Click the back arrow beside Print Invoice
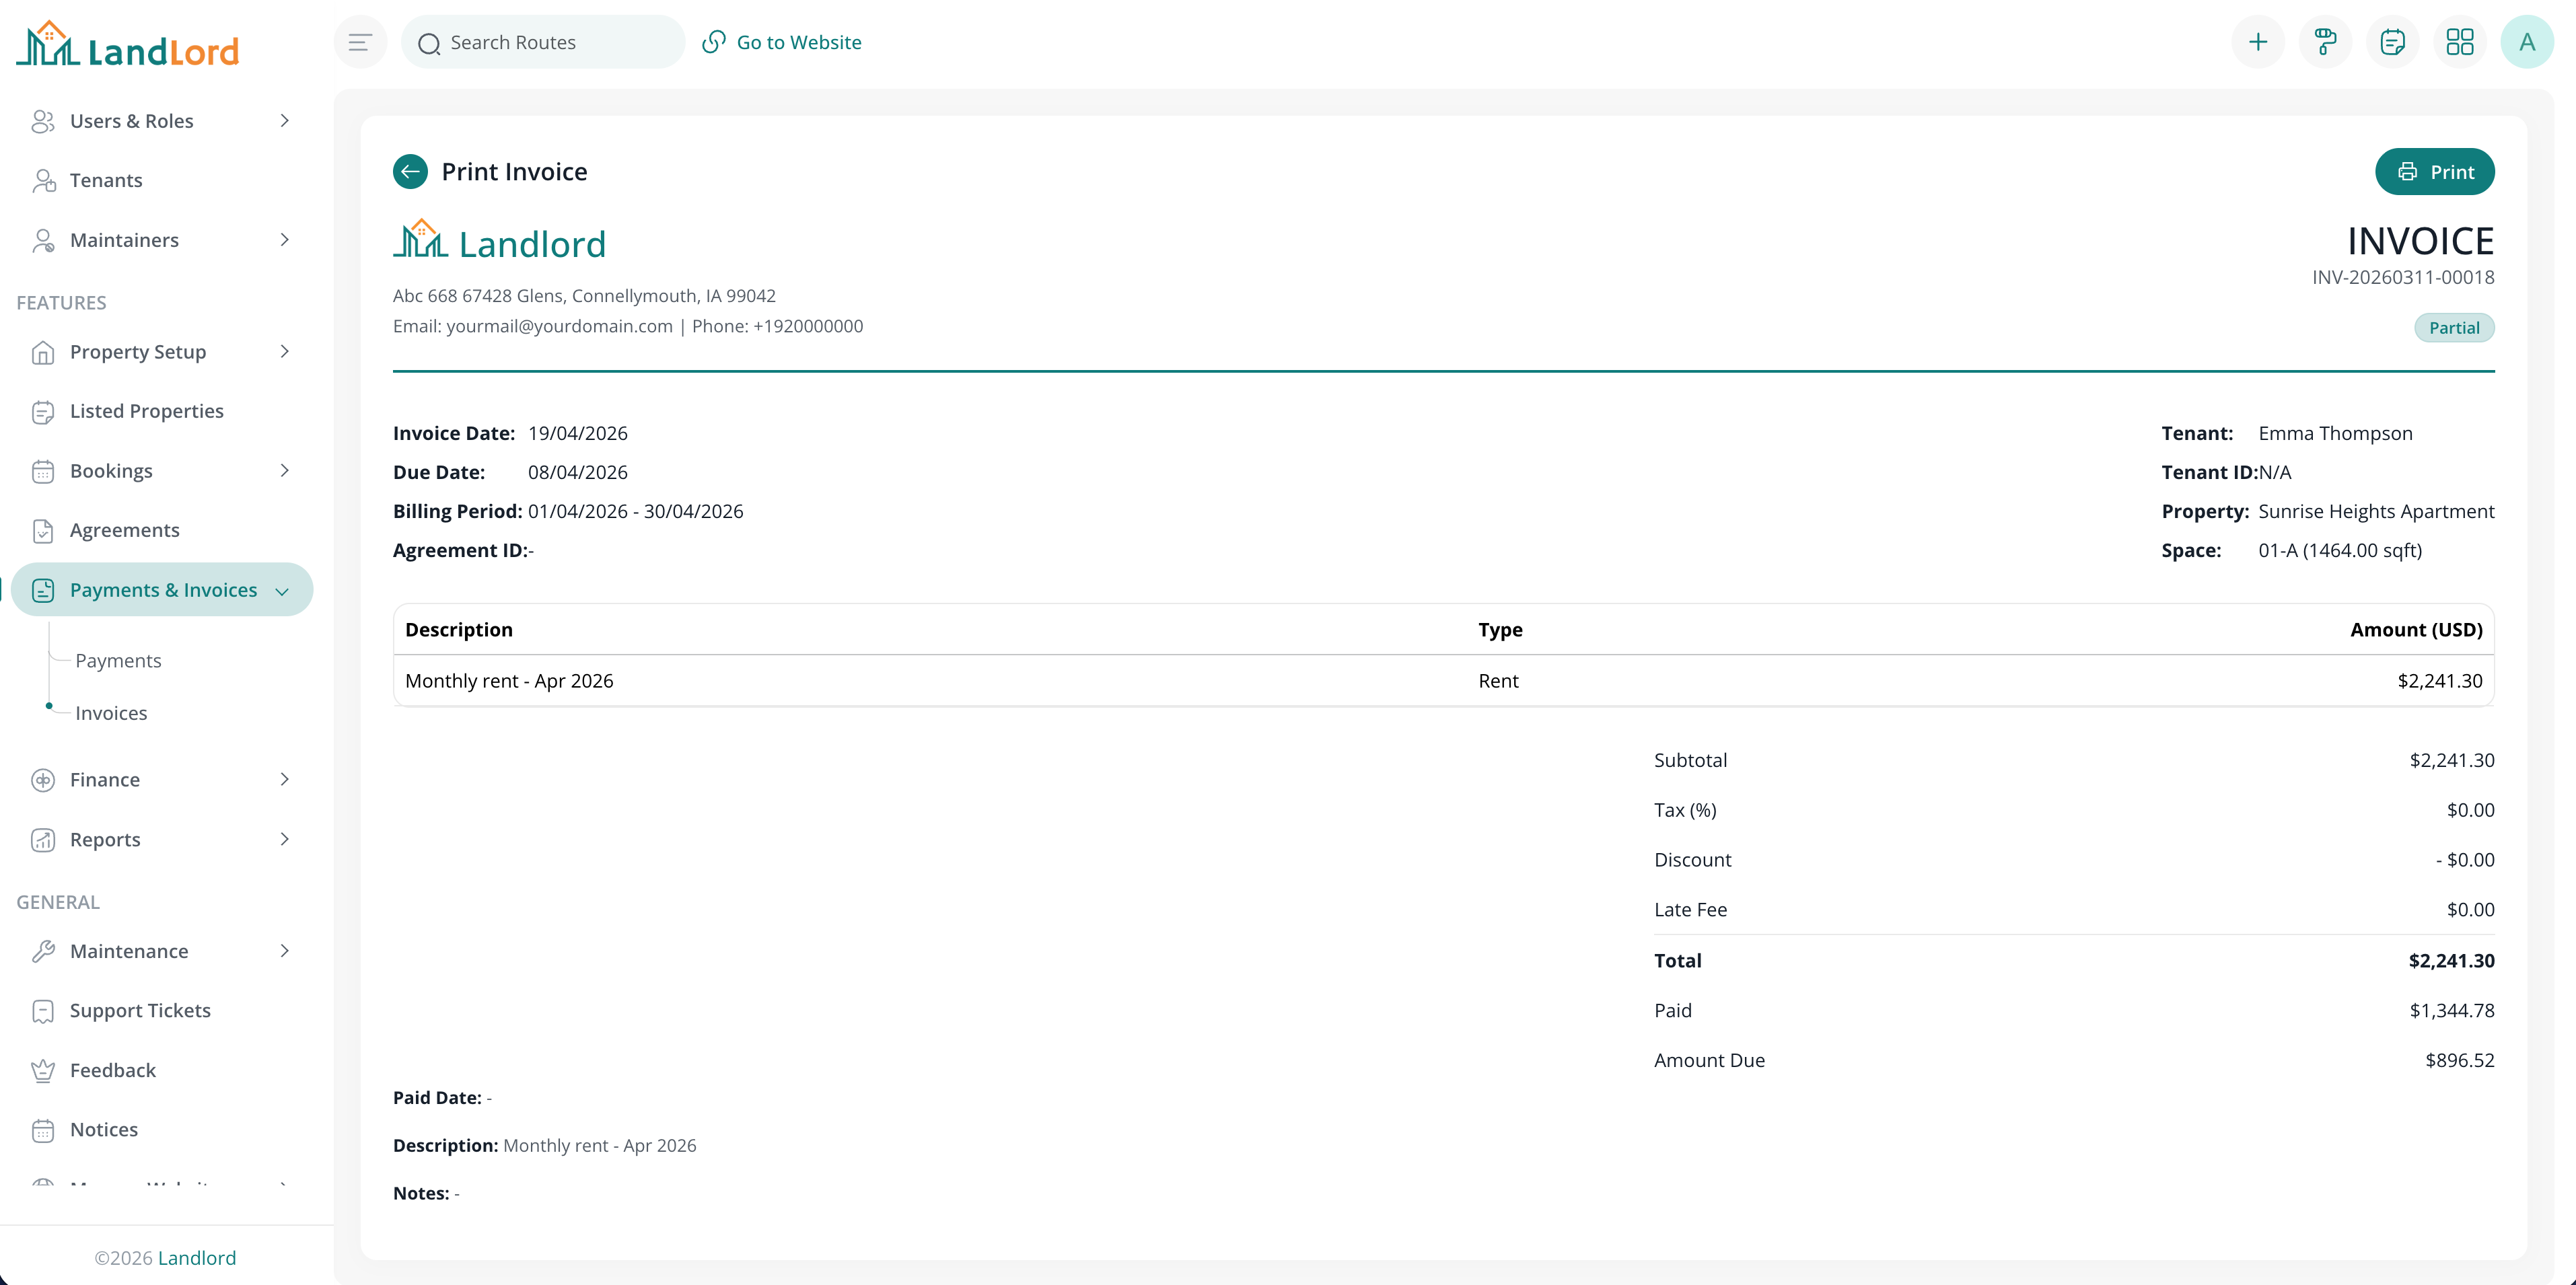This screenshot has width=2576, height=1285. pyautogui.click(x=409, y=171)
